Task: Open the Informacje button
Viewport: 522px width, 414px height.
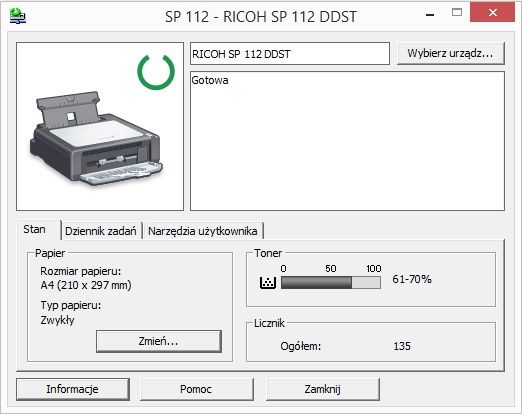Action: 73,389
